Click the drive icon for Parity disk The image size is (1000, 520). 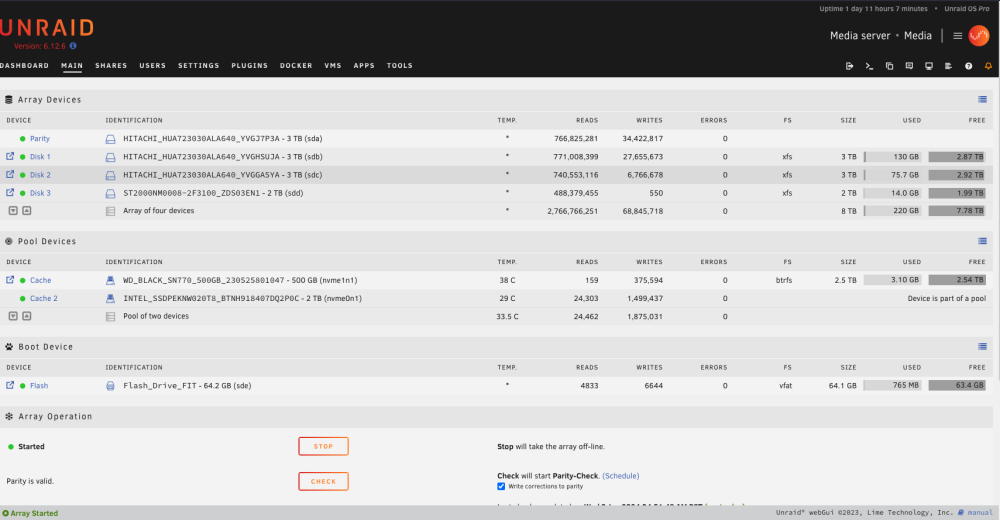pyautogui.click(x=110, y=138)
